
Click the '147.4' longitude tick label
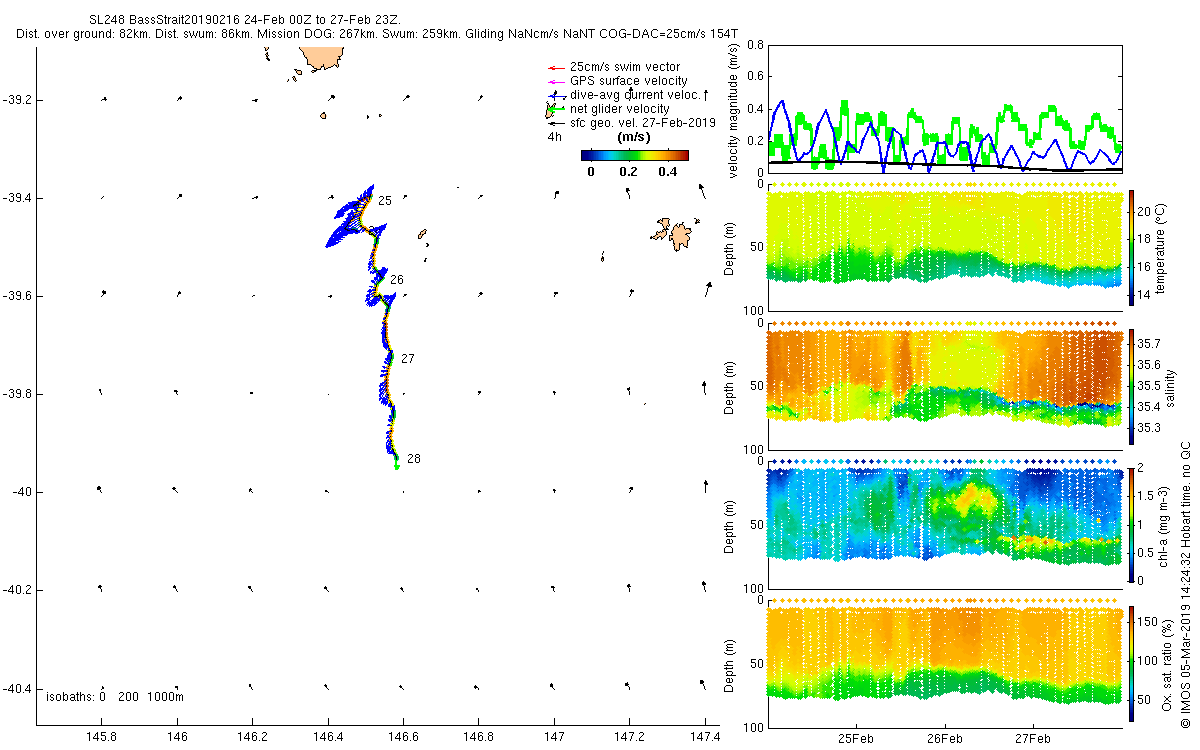(705, 737)
